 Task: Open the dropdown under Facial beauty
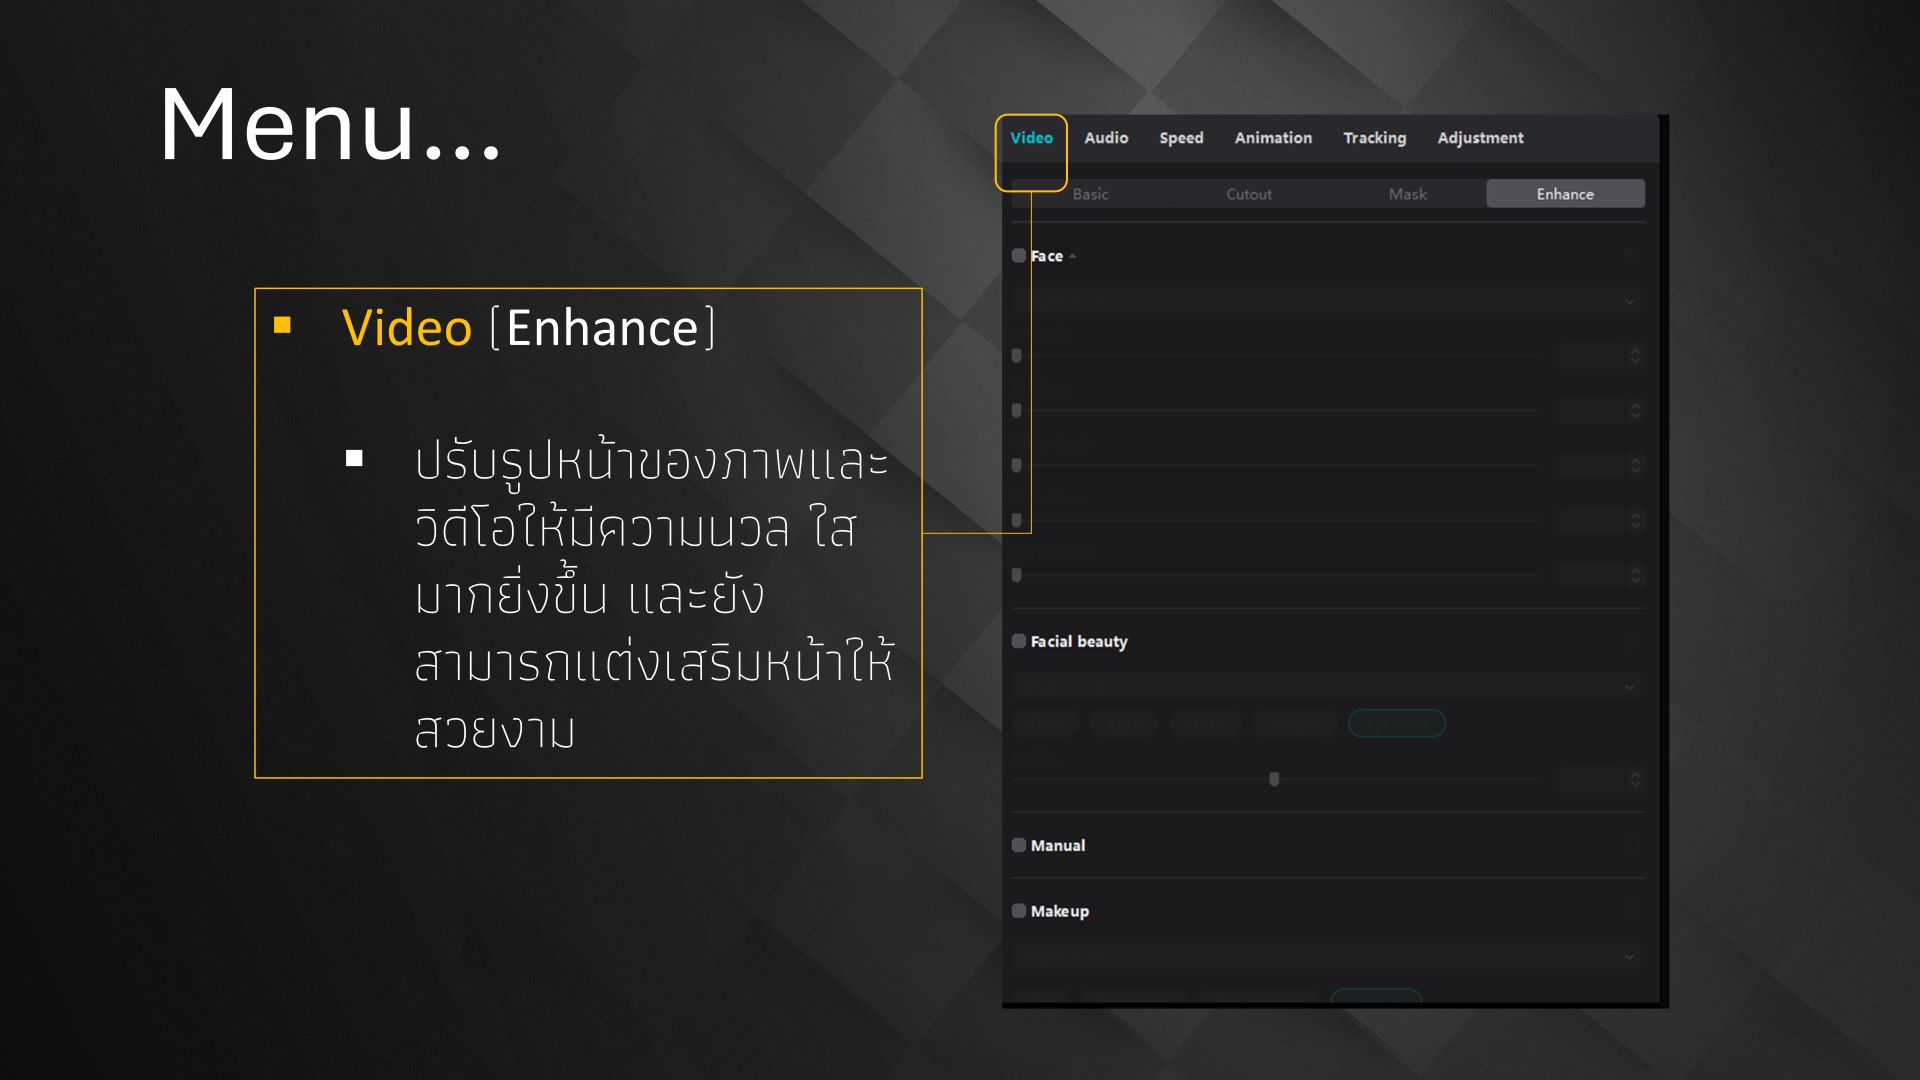coord(1629,687)
